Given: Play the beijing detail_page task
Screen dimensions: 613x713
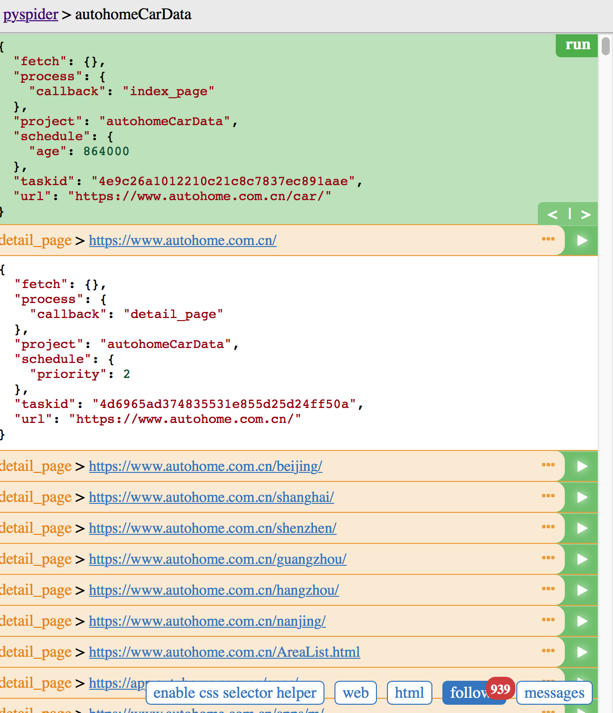Looking at the screenshot, I should pos(582,466).
